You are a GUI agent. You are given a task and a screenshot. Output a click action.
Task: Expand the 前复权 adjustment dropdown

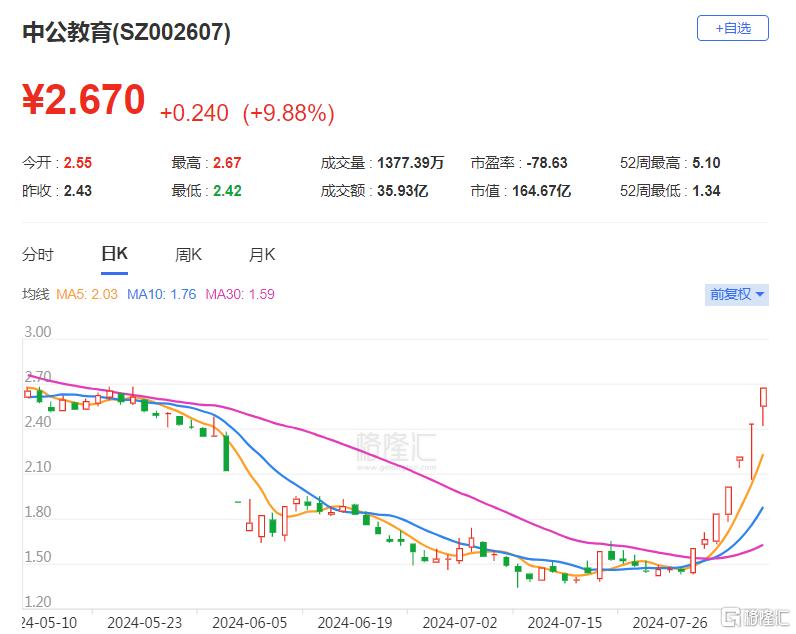pos(737,294)
